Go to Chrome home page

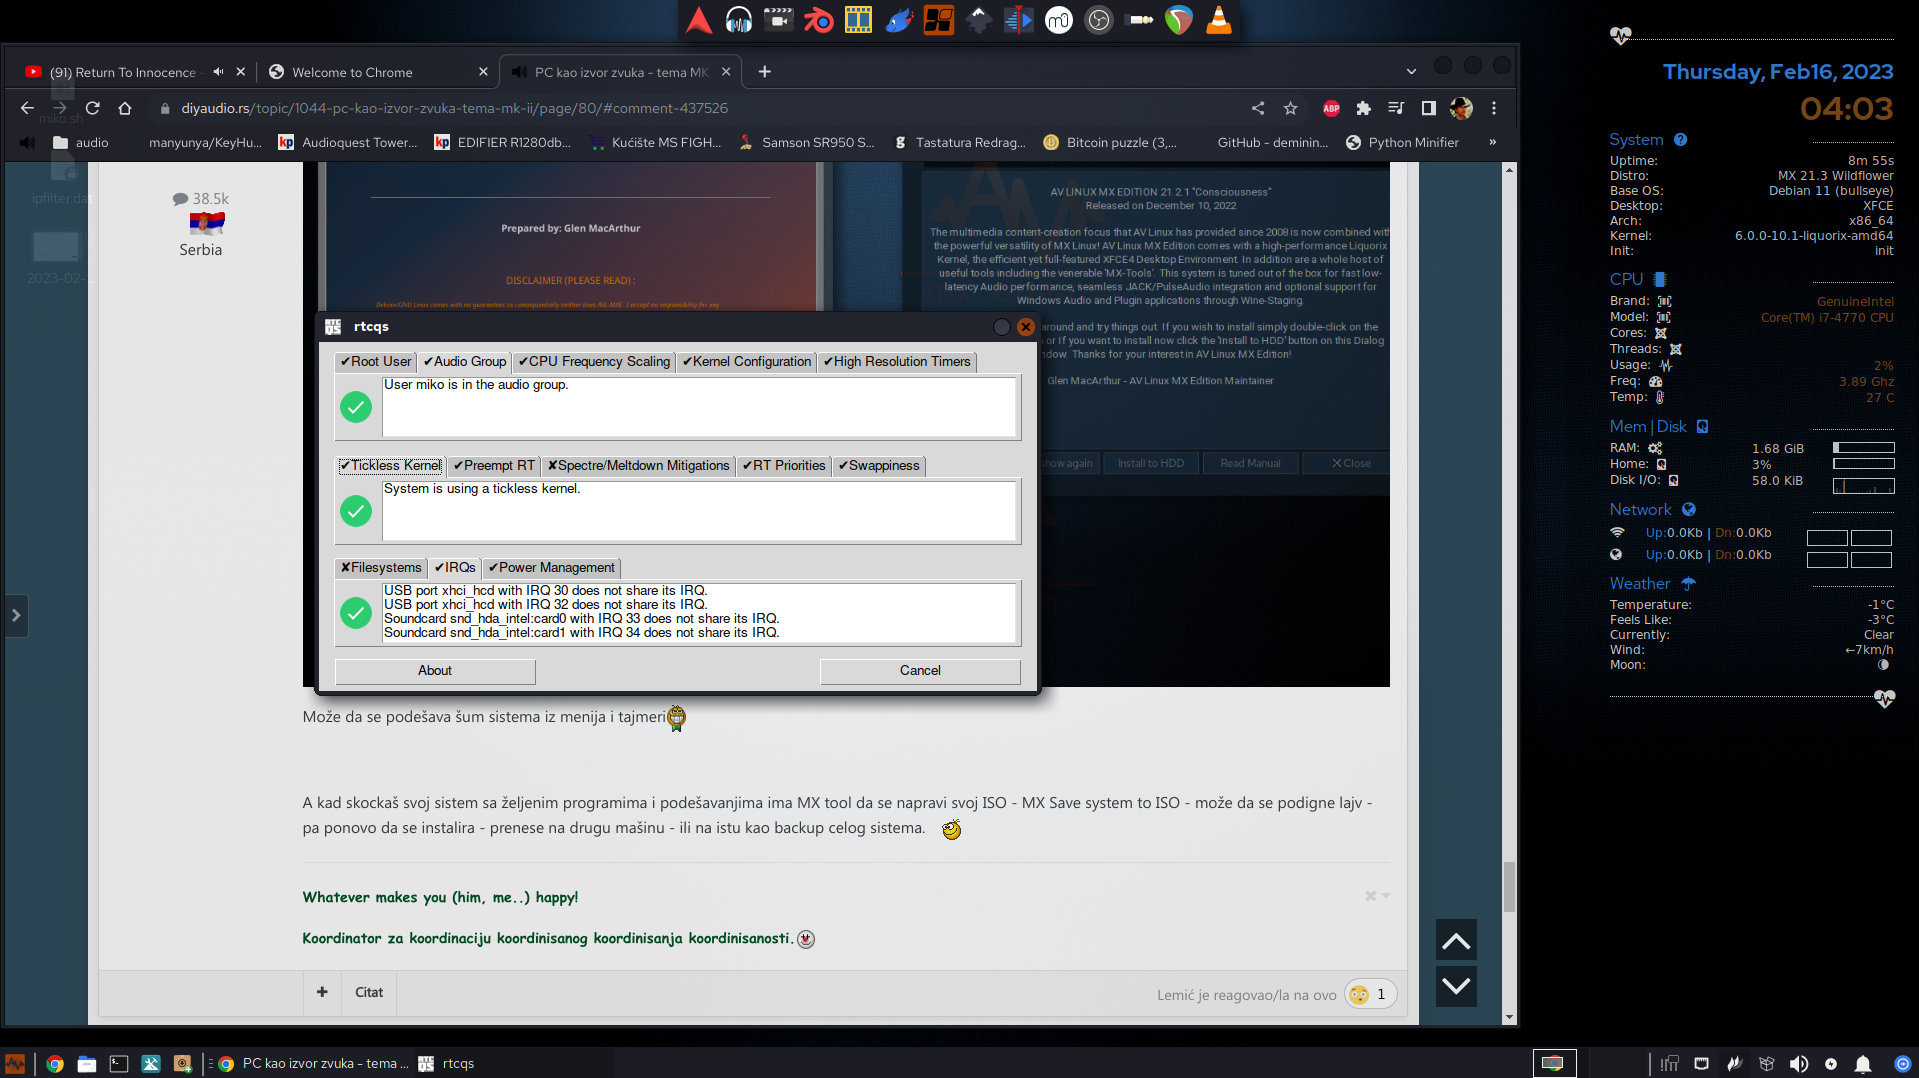[x=125, y=108]
